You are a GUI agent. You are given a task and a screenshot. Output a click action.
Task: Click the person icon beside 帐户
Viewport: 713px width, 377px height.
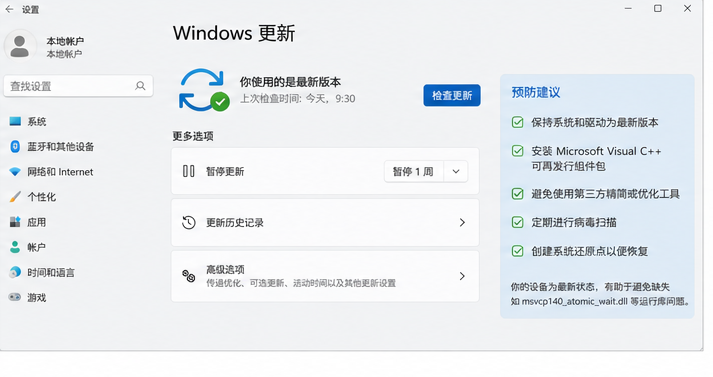[15, 247]
